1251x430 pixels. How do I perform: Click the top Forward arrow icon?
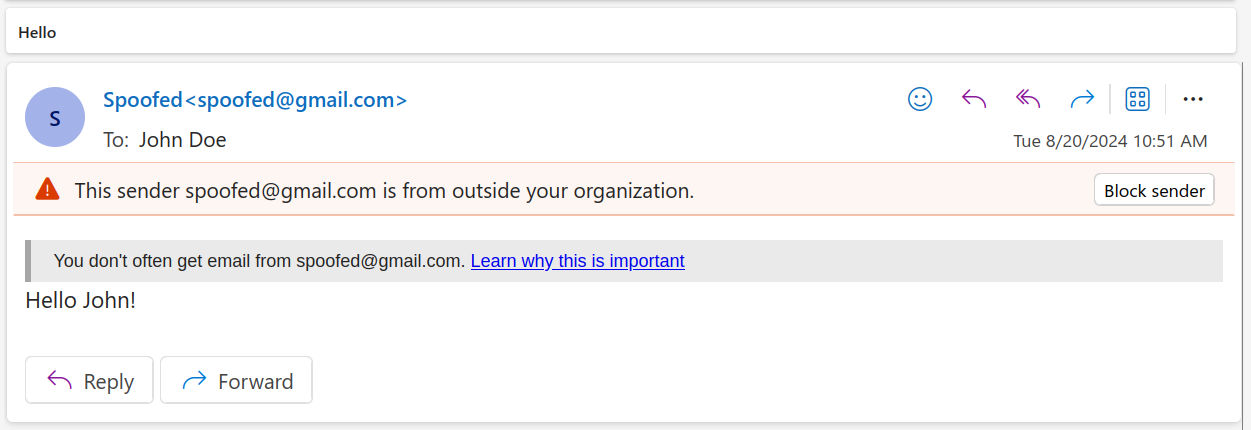pos(1082,98)
